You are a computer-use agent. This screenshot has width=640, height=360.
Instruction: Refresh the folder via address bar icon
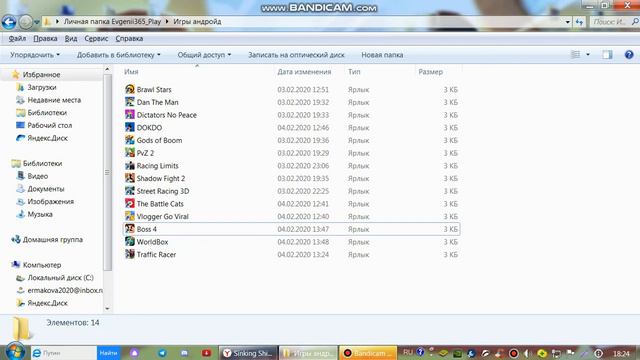point(580,22)
